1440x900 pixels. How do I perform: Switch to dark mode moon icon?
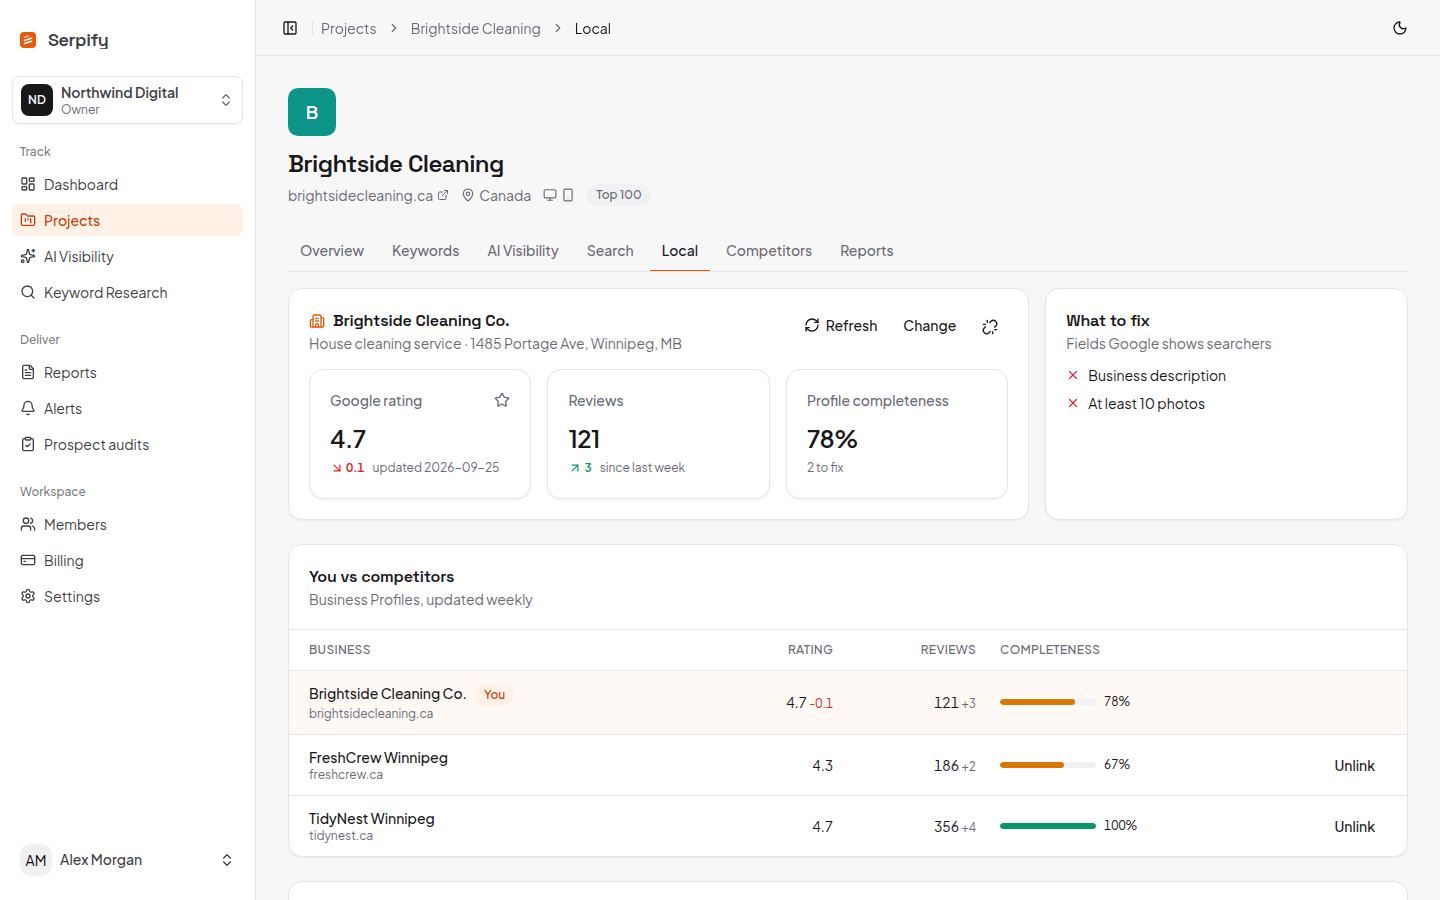click(1400, 28)
